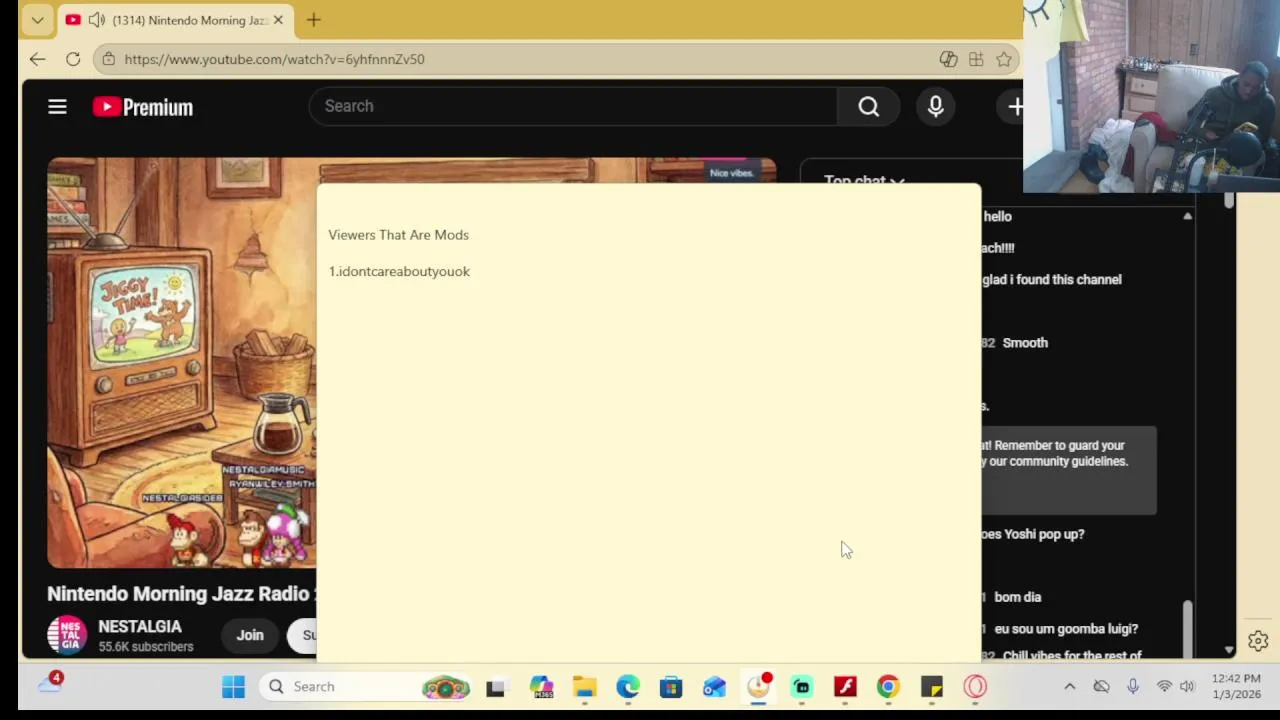Expand the tab search dropdown arrow
Image resolution: width=1280 pixels, height=720 pixels.
(x=37, y=20)
